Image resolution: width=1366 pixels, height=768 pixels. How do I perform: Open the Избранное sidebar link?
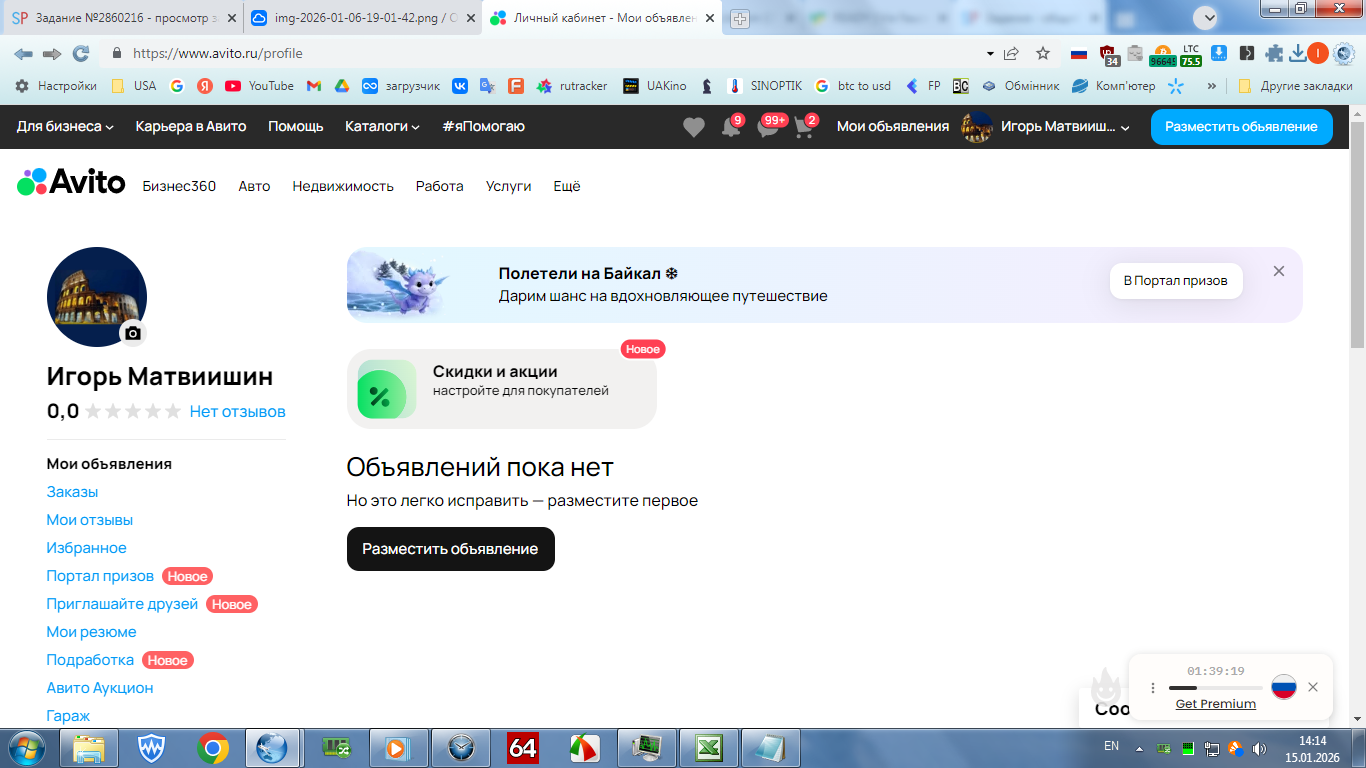pos(86,548)
